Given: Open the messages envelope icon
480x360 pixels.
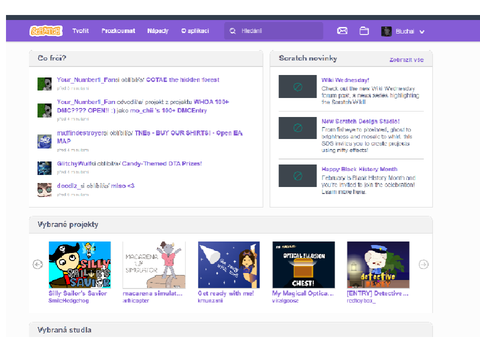Looking at the screenshot, I should coord(342,31).
